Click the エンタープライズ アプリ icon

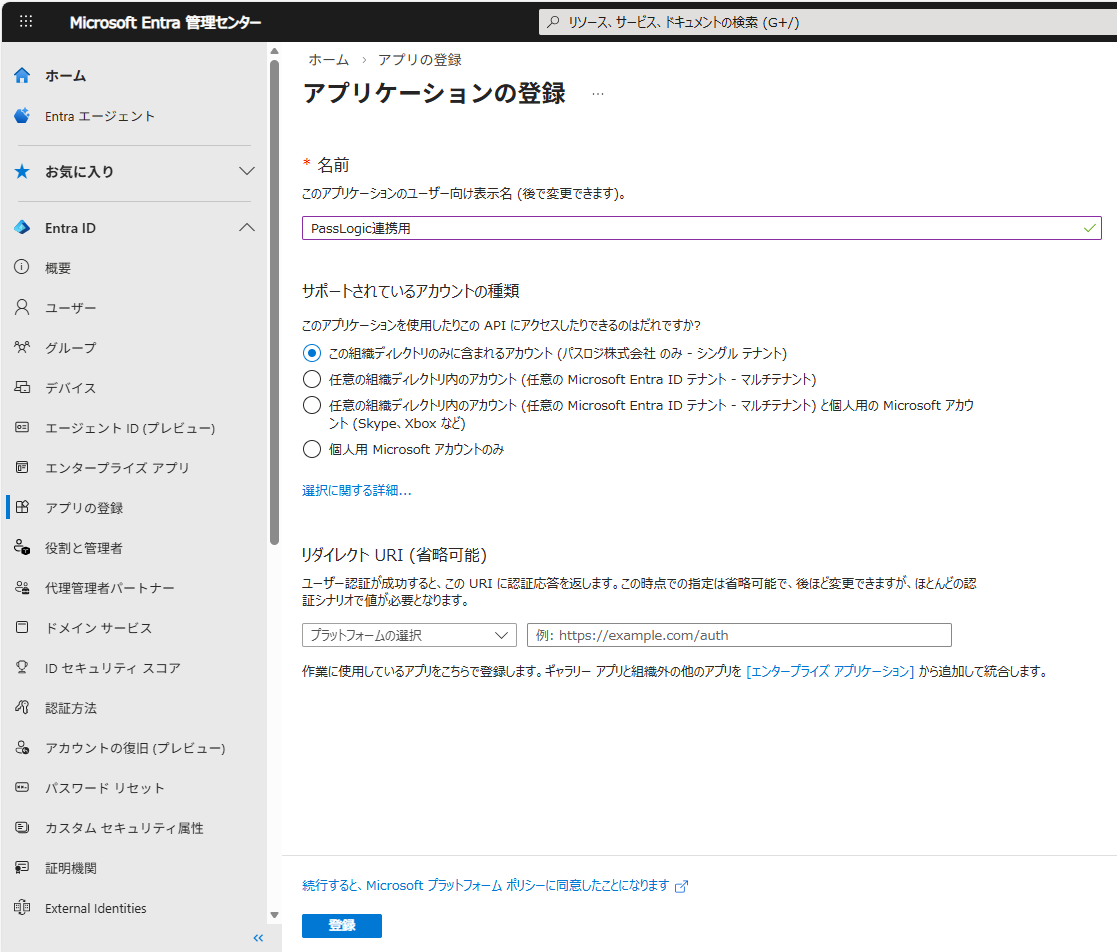coord(22,467)
